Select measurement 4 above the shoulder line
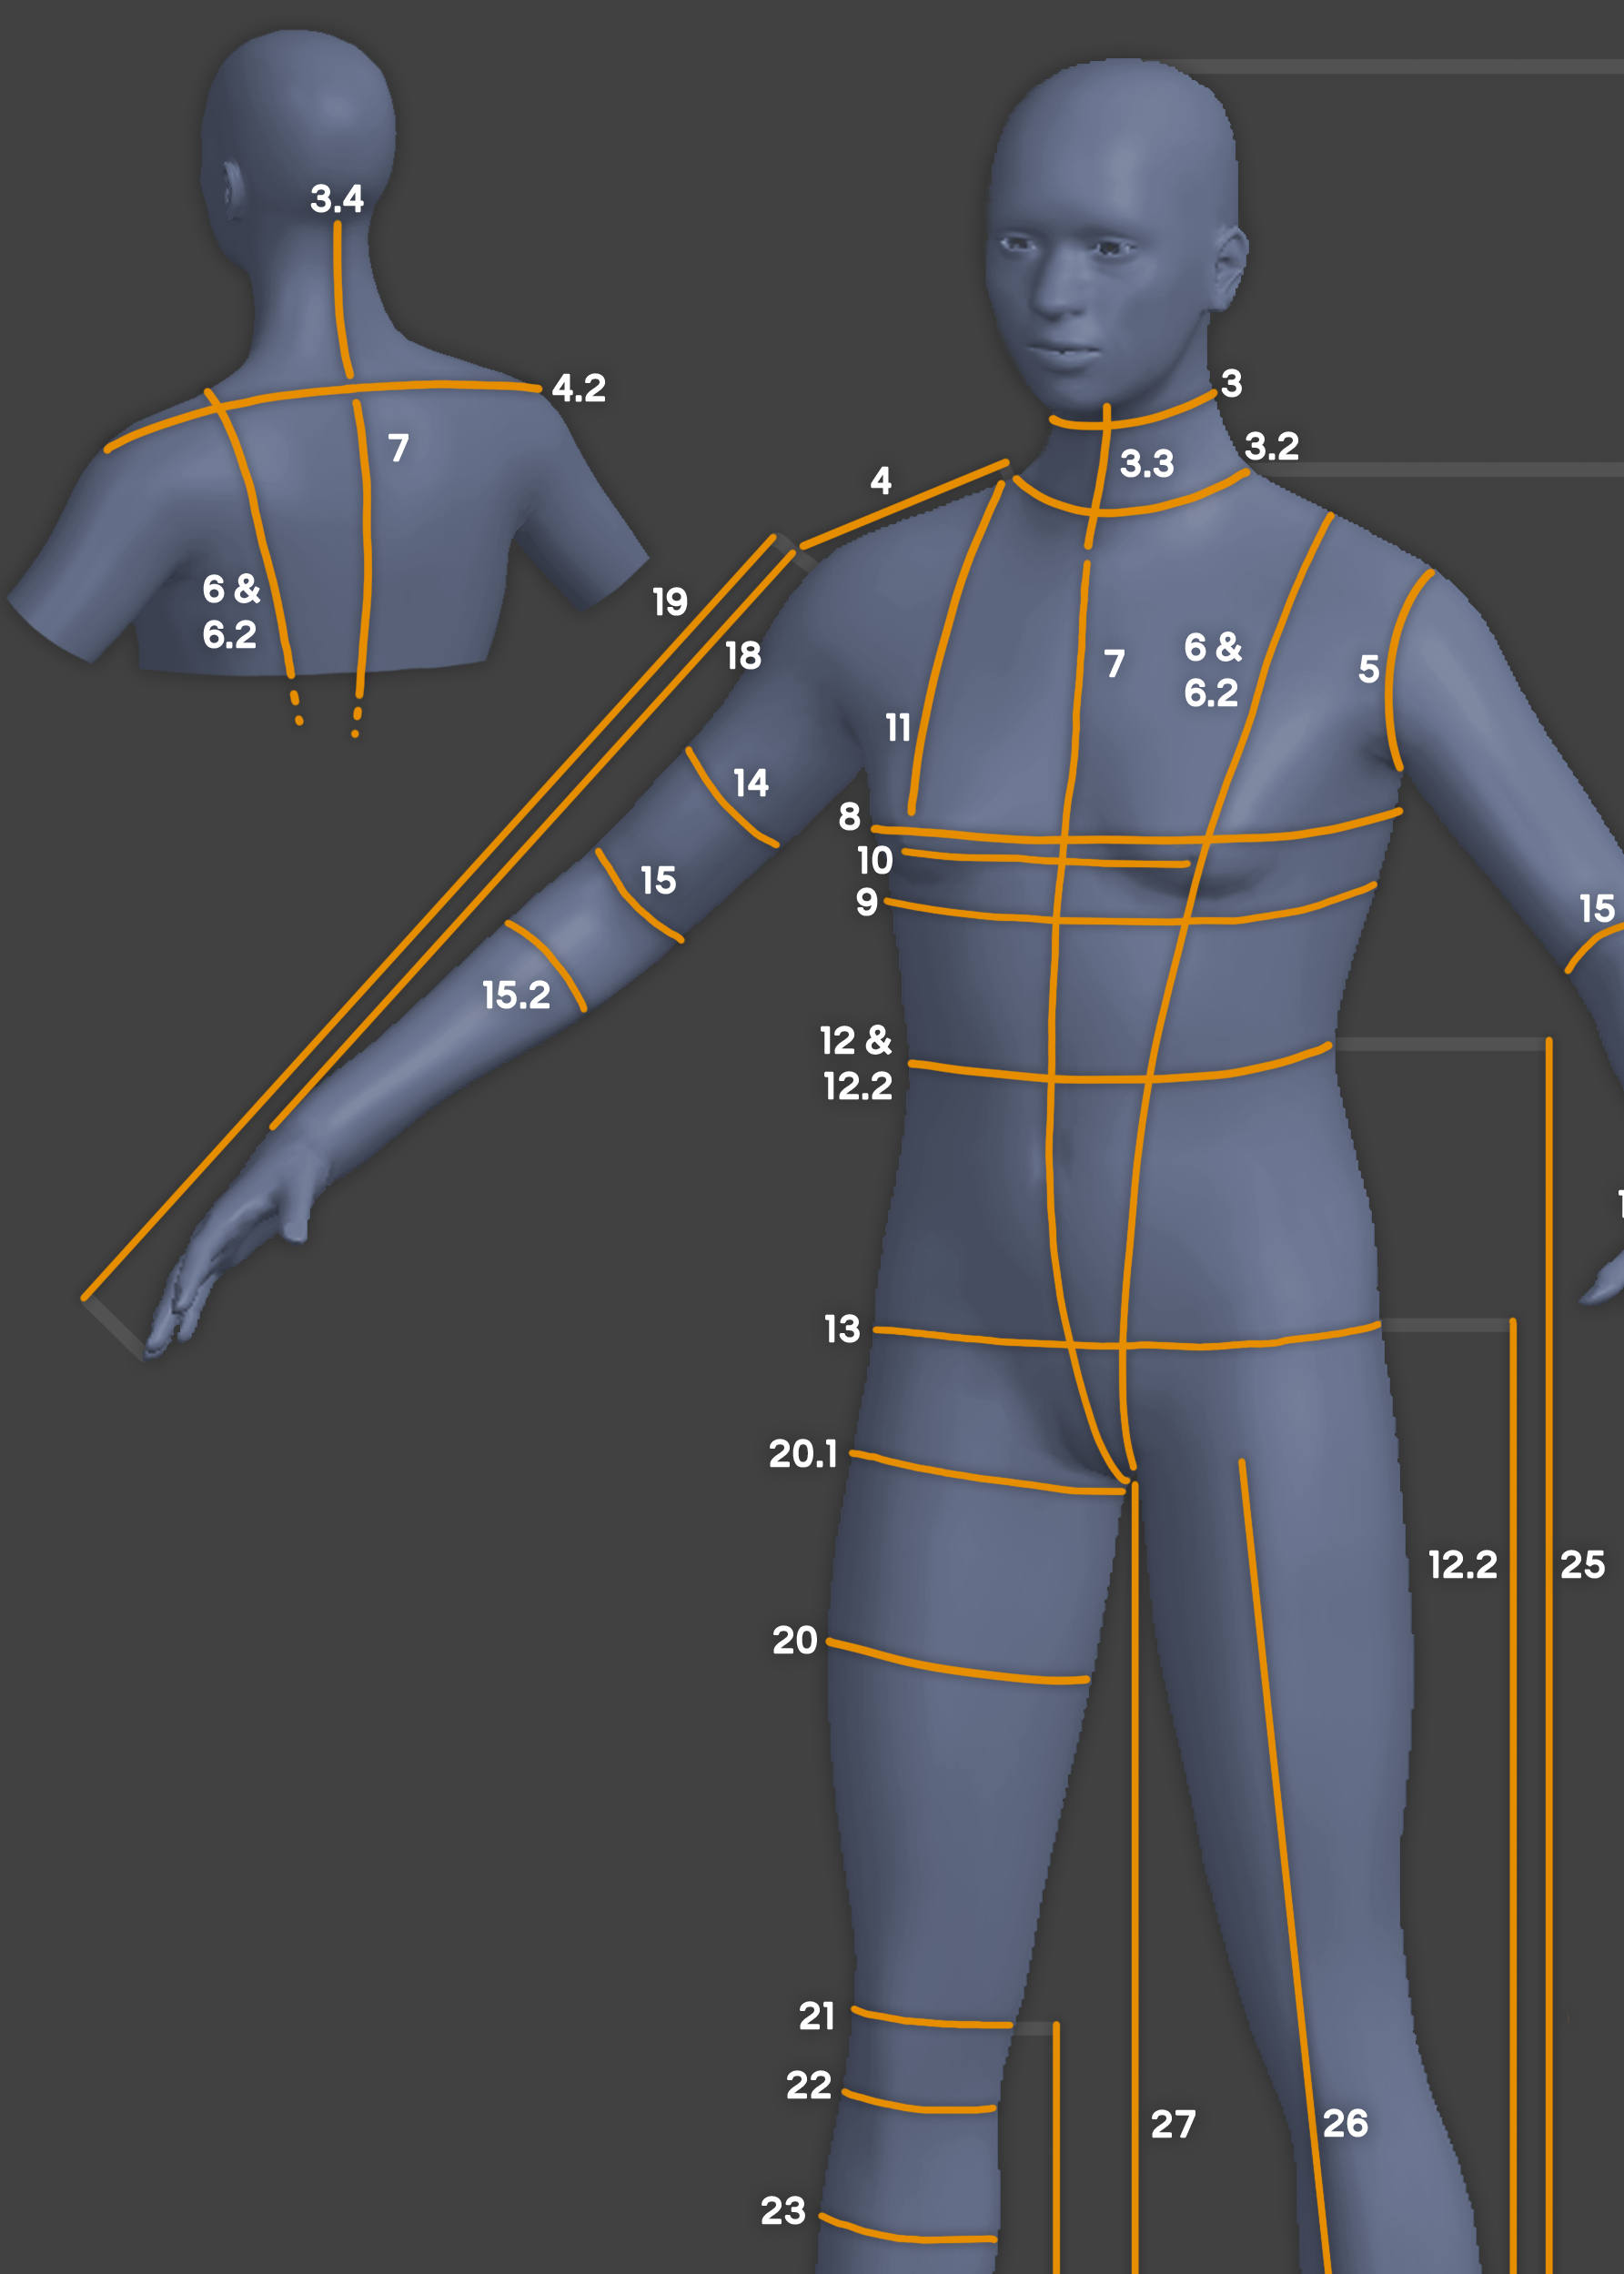This screenshot has width=1624, height=2274. 880,481
